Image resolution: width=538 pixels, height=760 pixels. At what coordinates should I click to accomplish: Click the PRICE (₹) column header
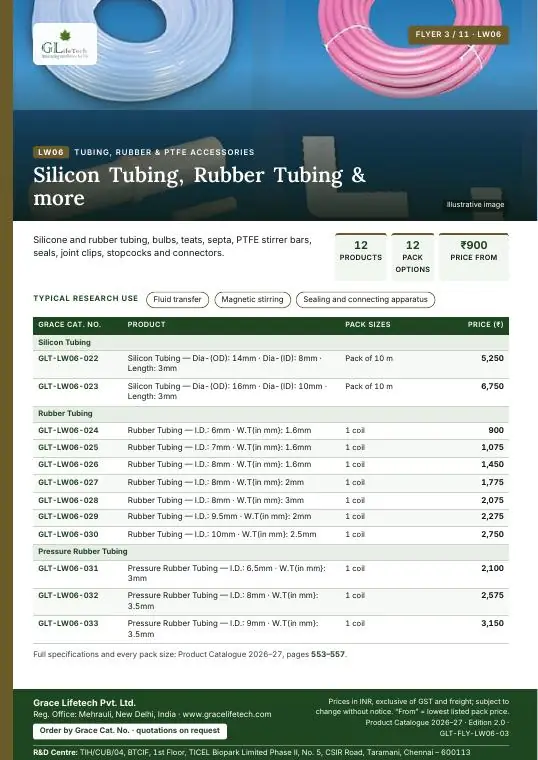click(x=486, y=325)
